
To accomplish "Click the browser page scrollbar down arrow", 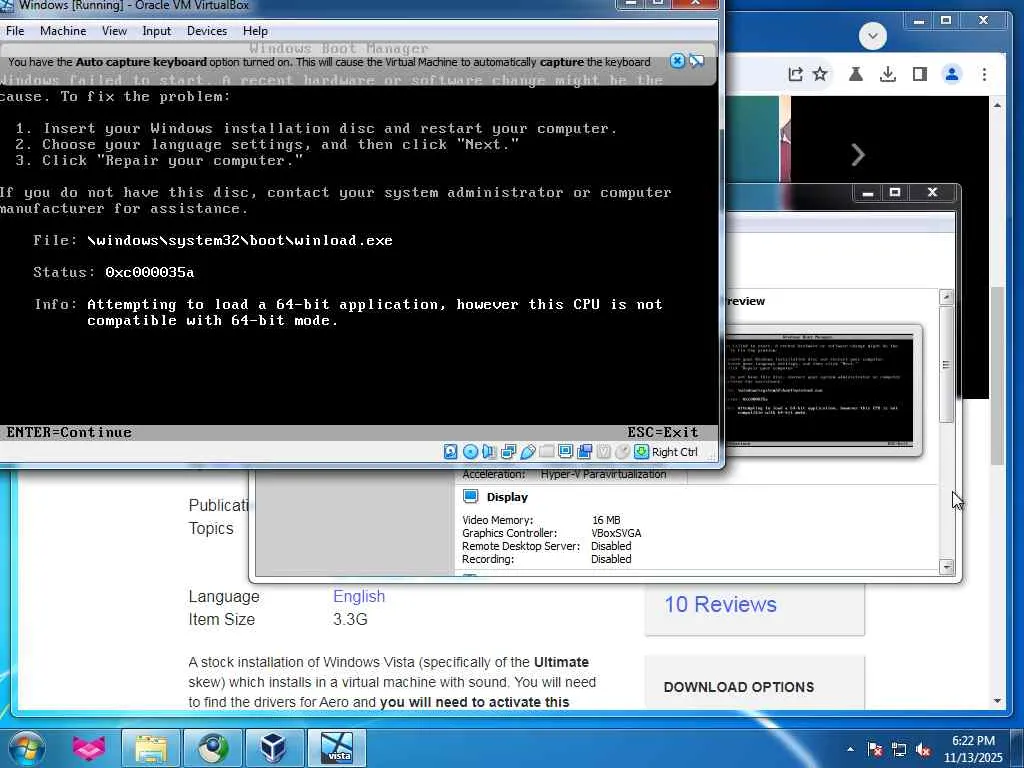I will click(997, 701).
